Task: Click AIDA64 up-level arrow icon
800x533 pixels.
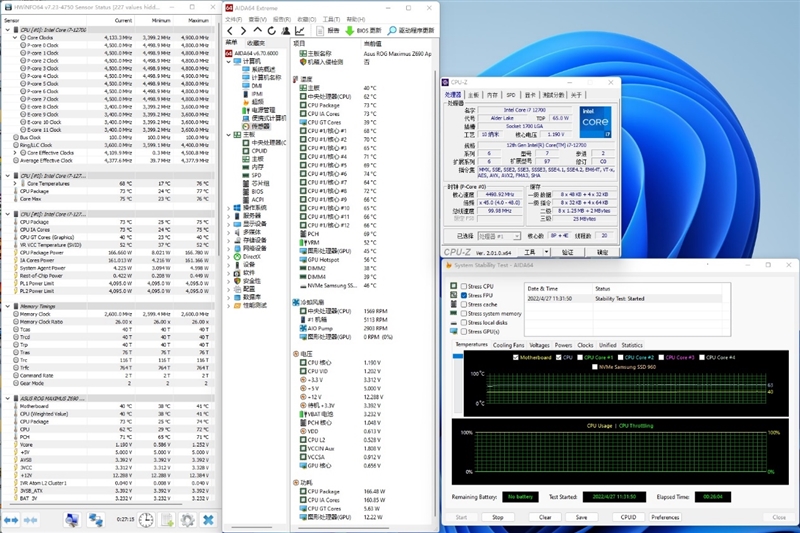Action: [257, 31]
